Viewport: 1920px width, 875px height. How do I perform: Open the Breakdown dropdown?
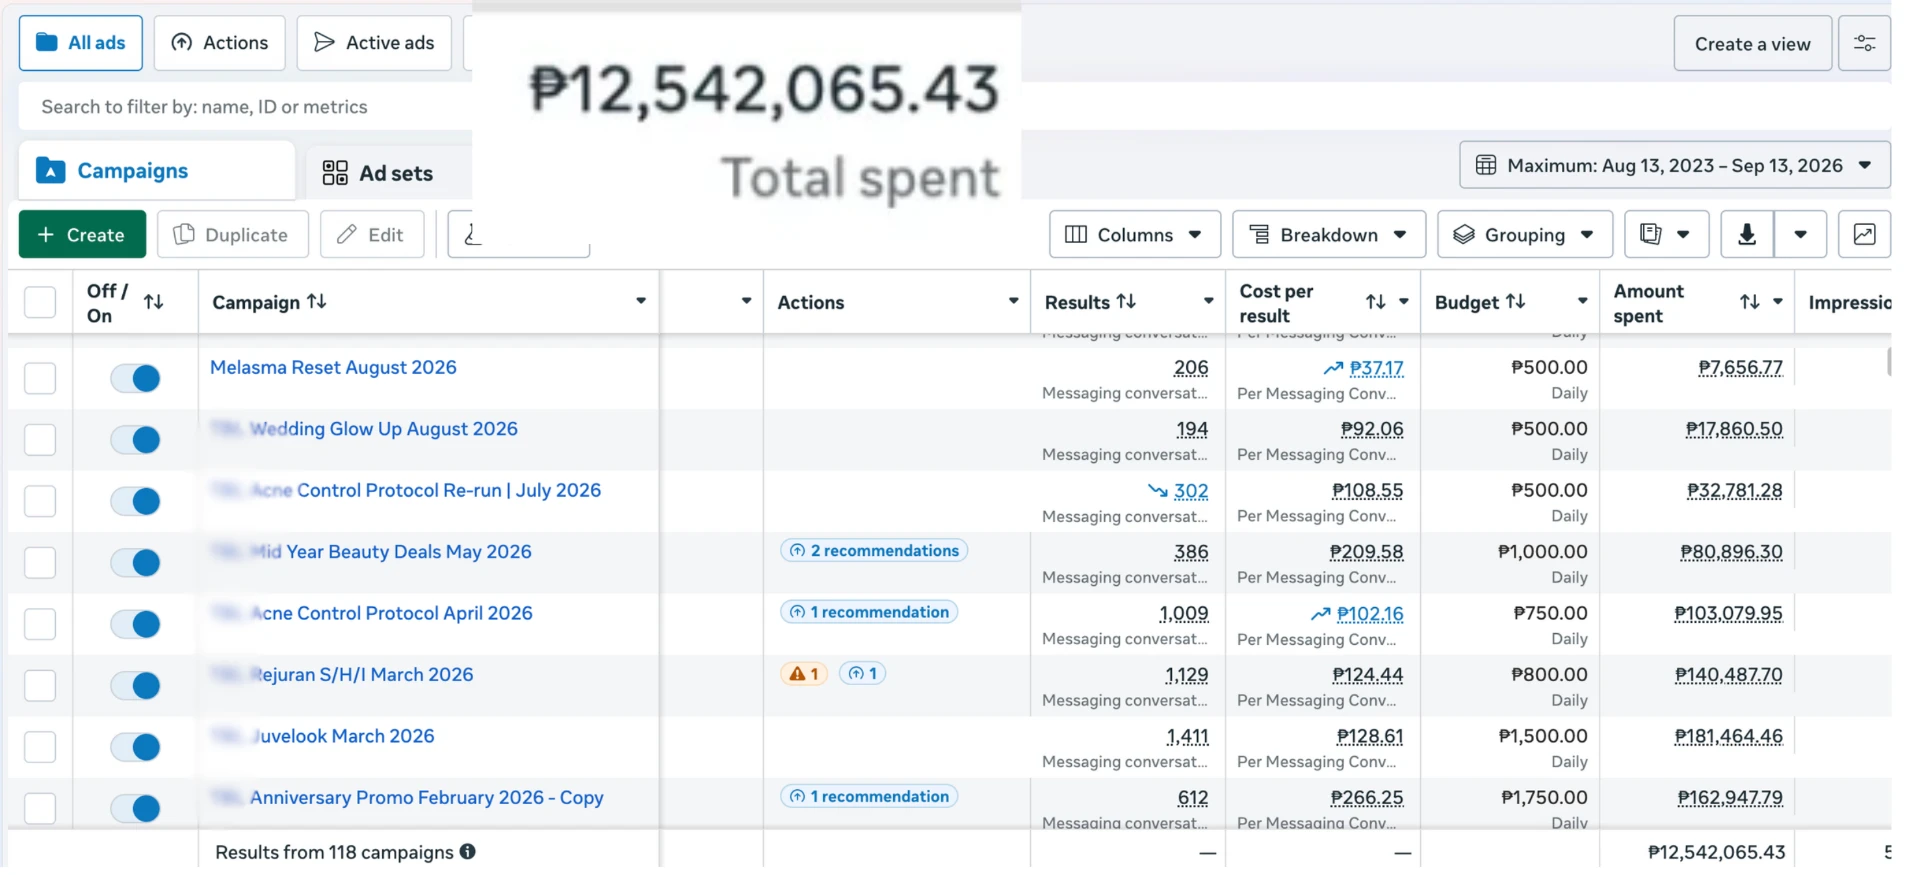[1329, 235]
